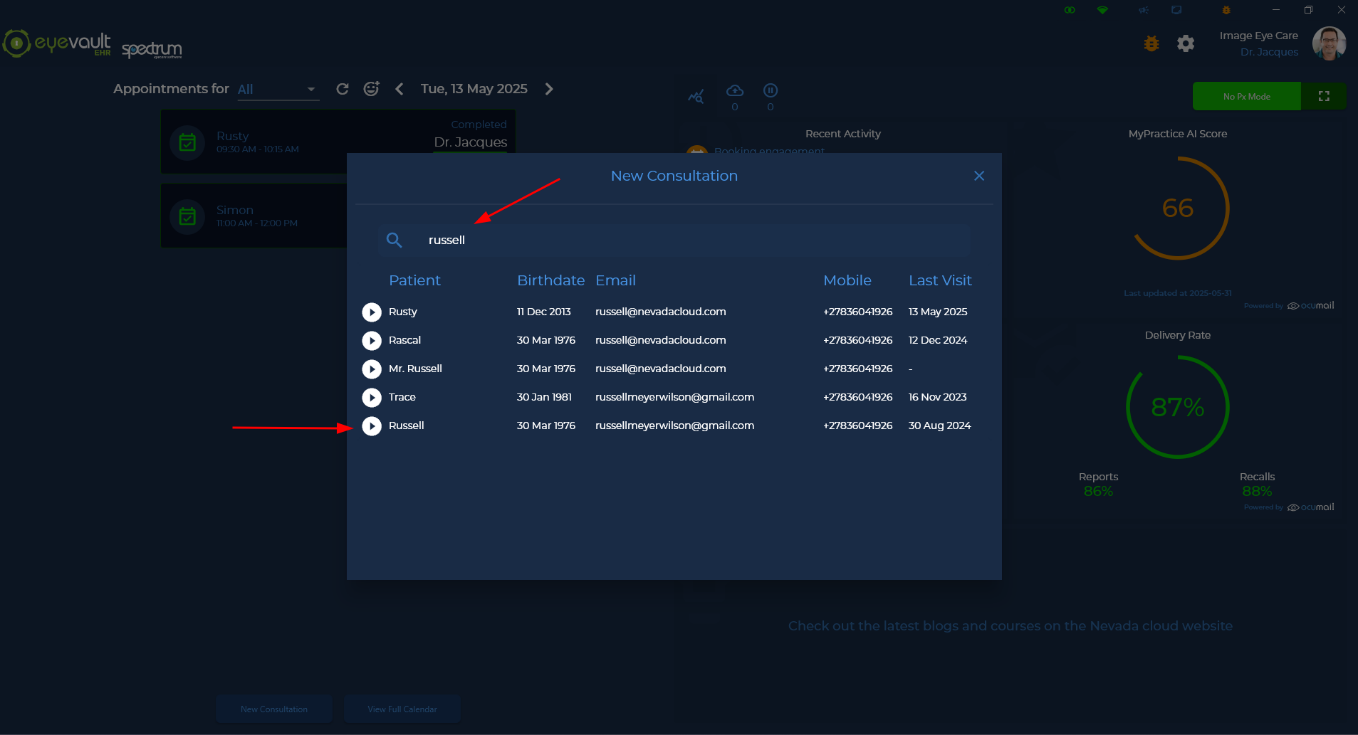
Task: Click the 'Image Eye Care' practice name
Action: 1259,36
